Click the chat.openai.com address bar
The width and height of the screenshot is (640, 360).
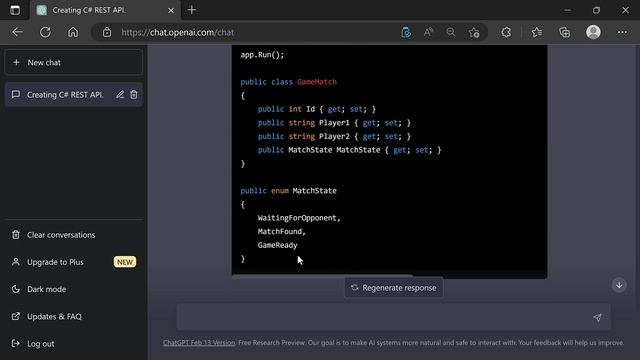[x=178, y=32]
